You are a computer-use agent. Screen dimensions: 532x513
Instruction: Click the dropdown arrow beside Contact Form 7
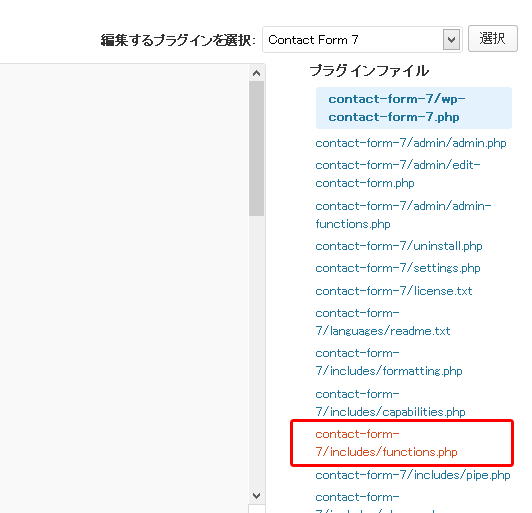click(451, 40)
